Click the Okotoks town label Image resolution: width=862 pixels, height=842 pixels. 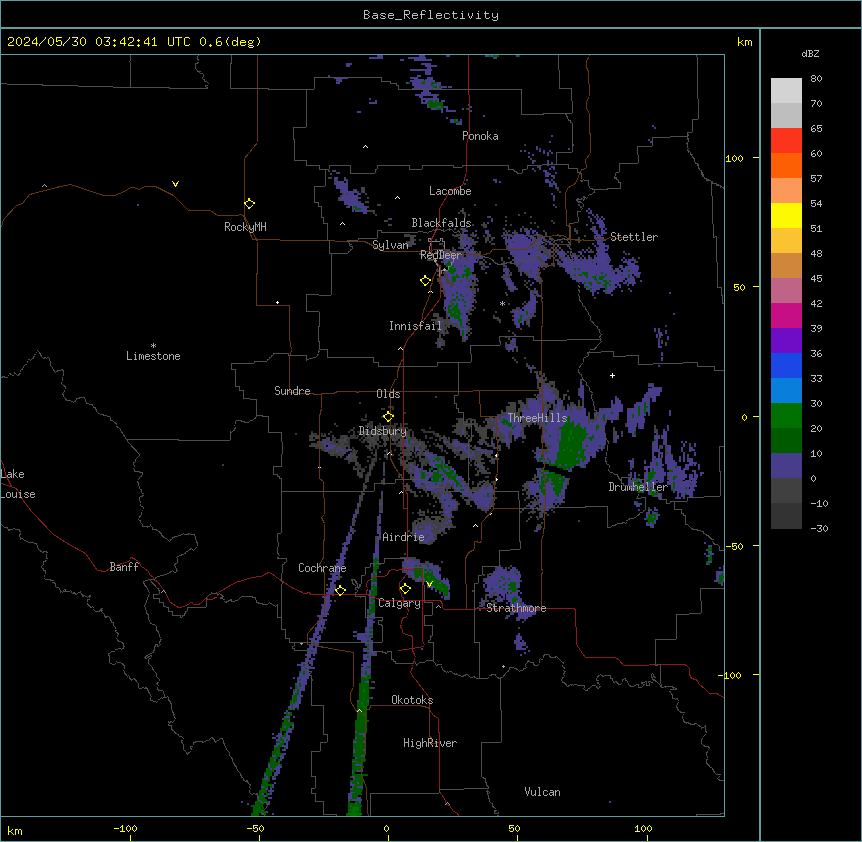[x=412, y=700]
